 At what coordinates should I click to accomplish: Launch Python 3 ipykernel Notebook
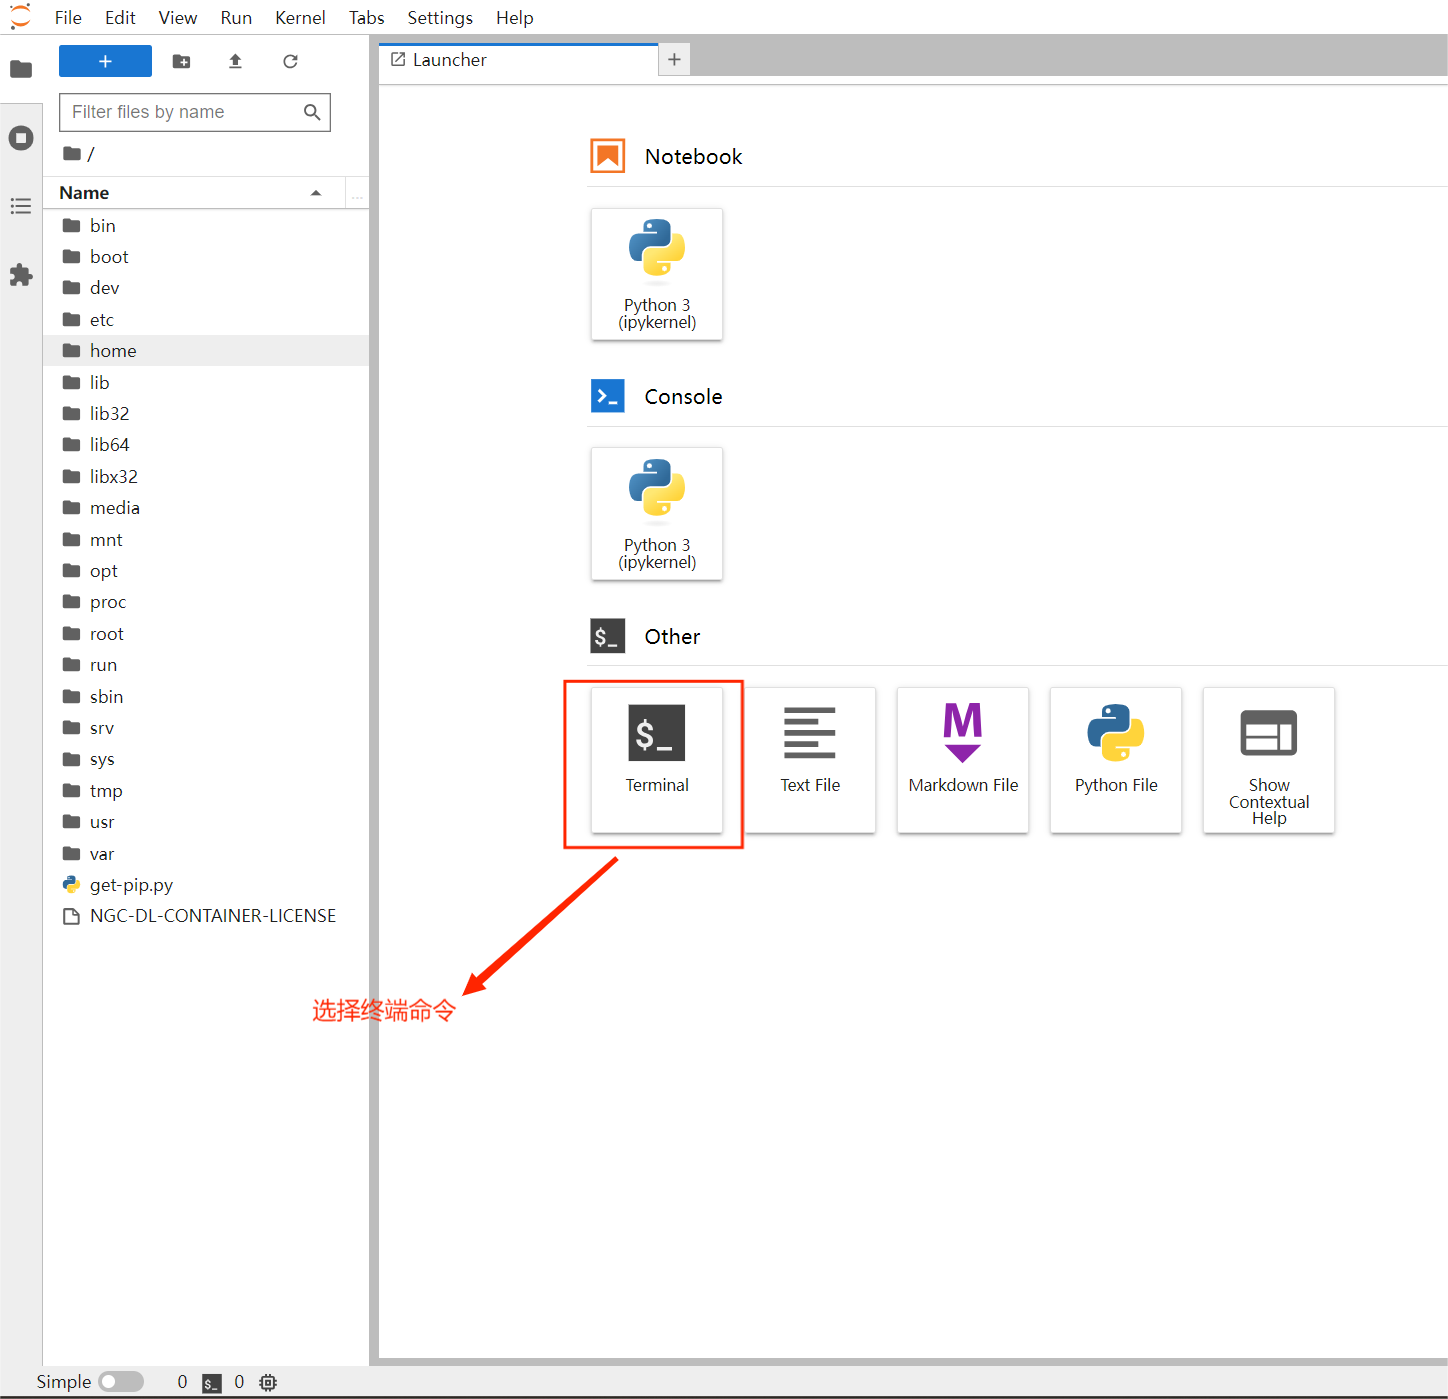(657, 274)
